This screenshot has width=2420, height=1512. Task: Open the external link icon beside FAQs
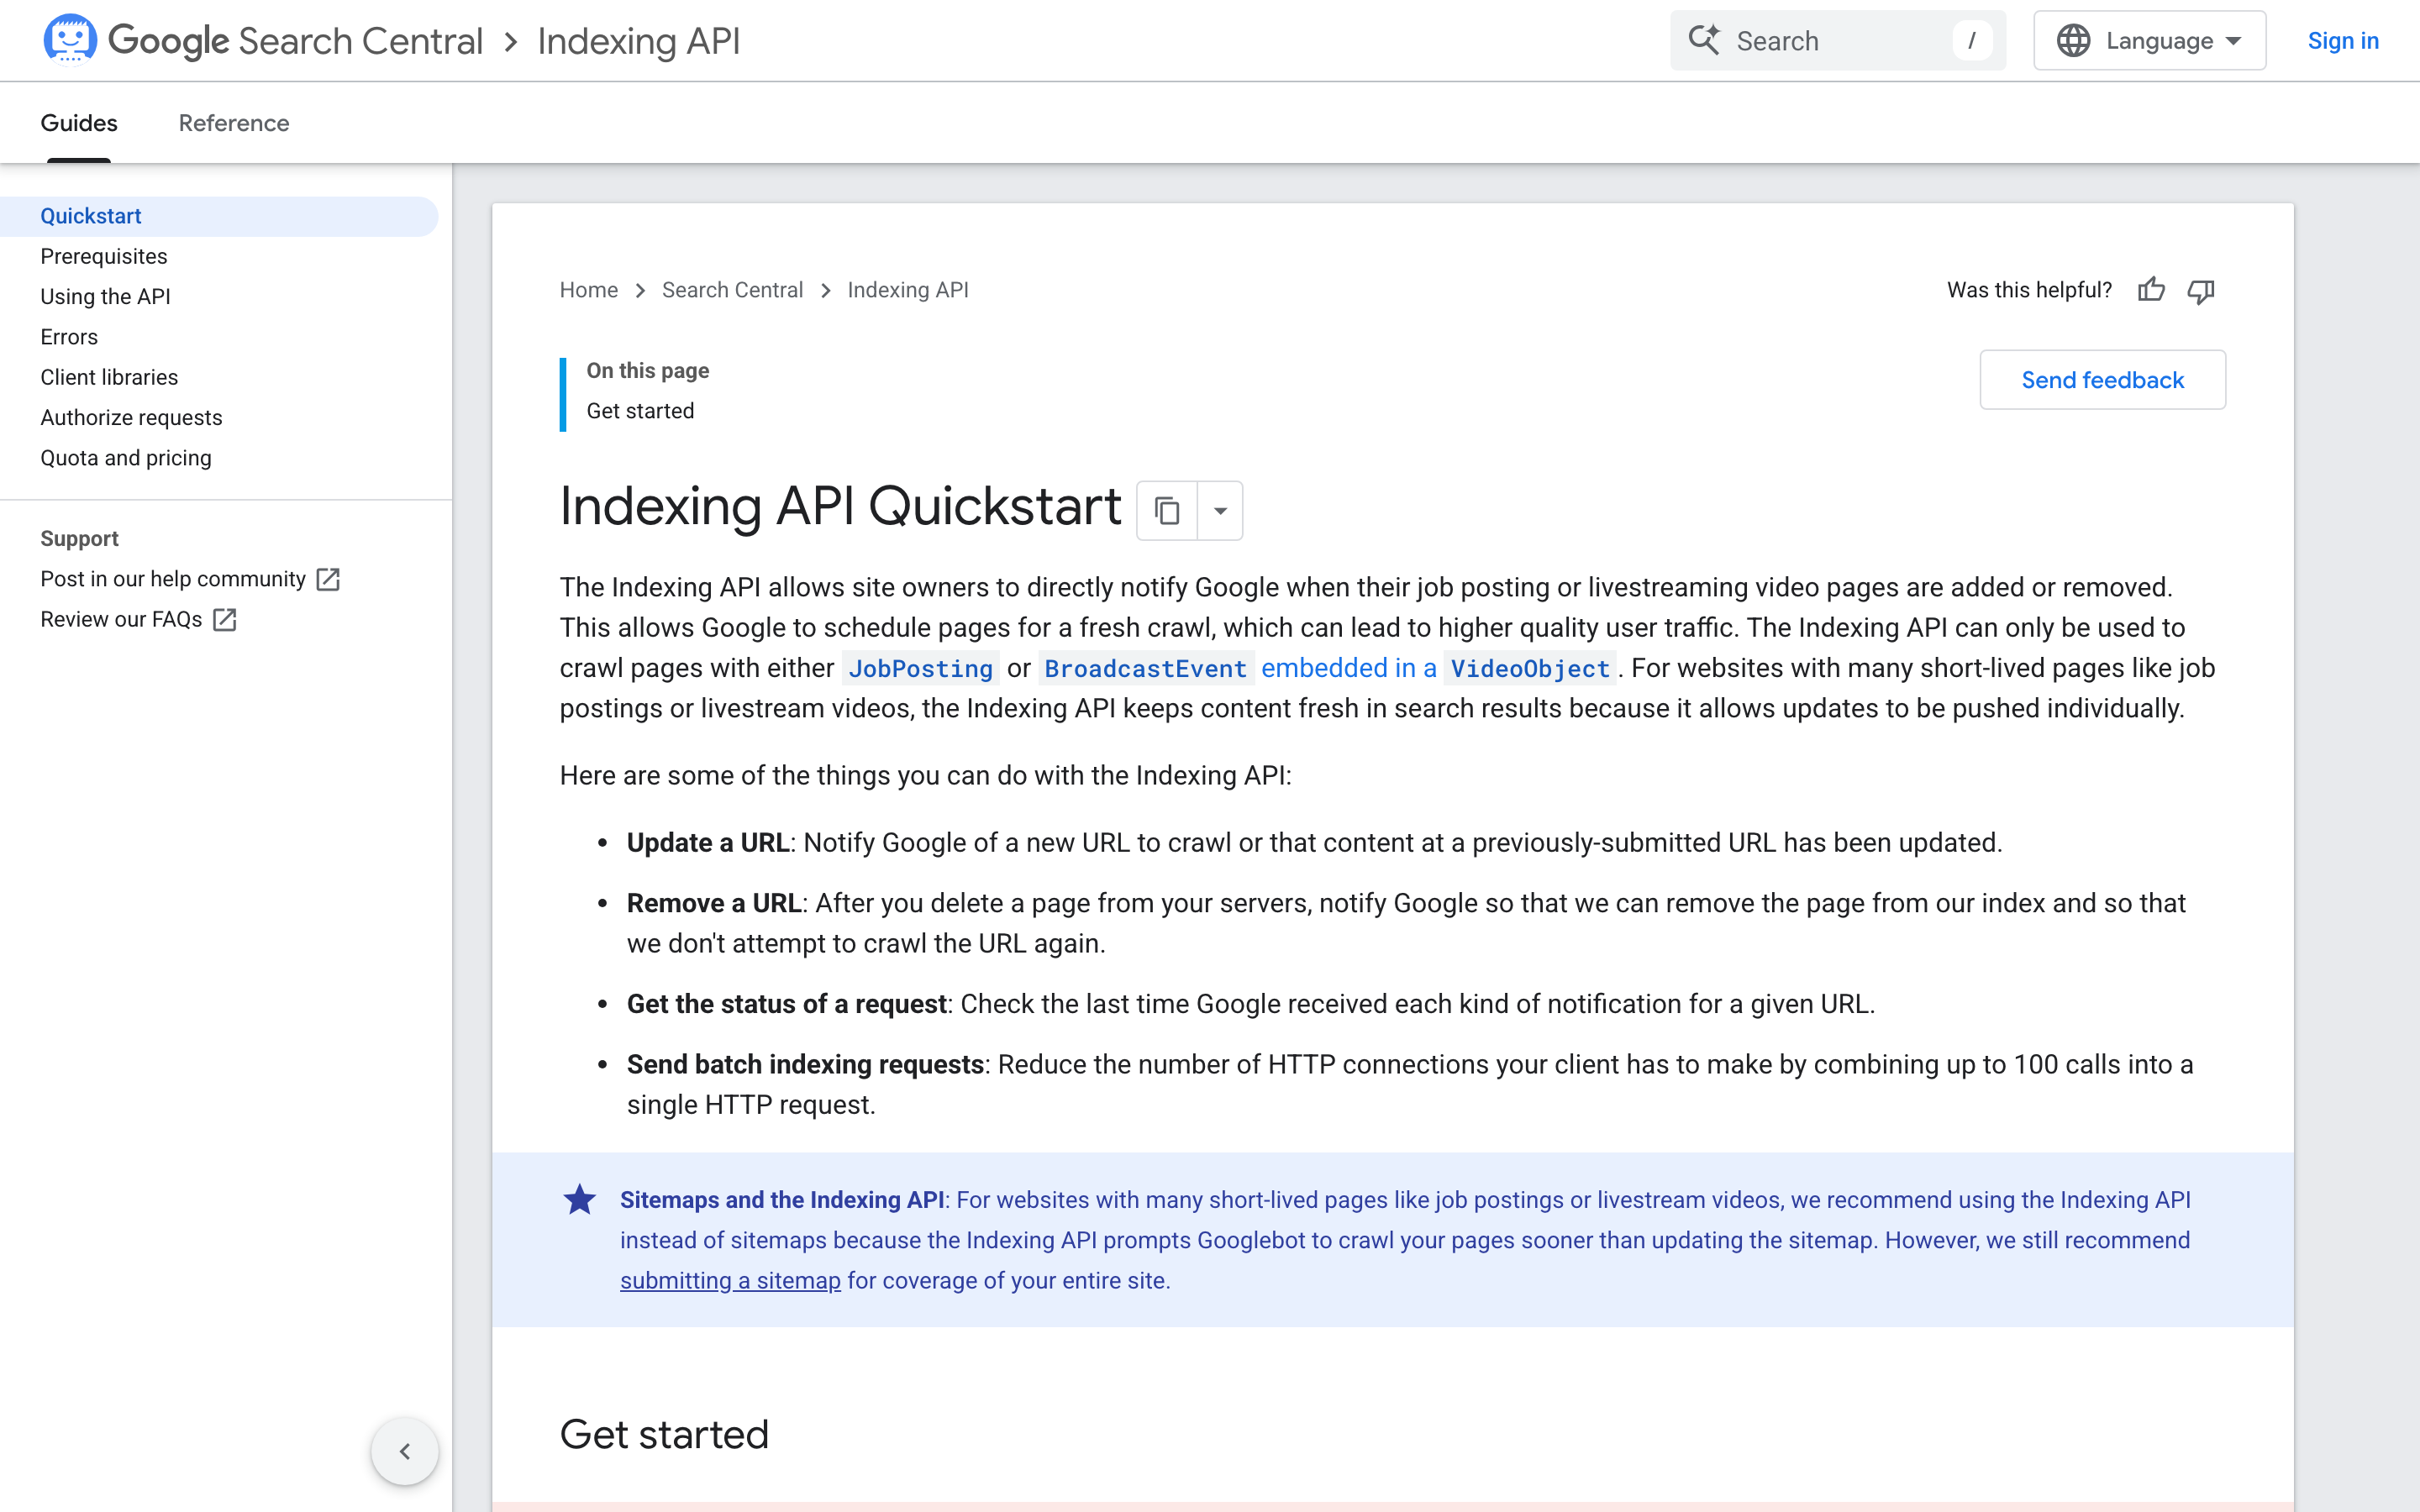225,620
